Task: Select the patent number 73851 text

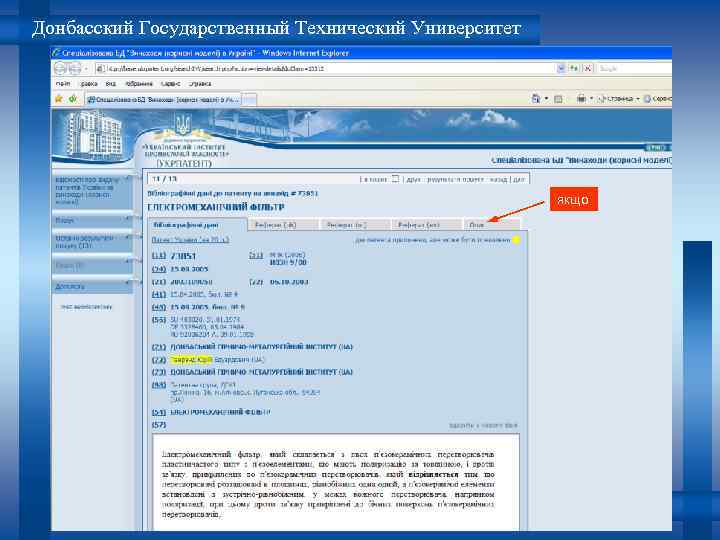Action: 183,256
